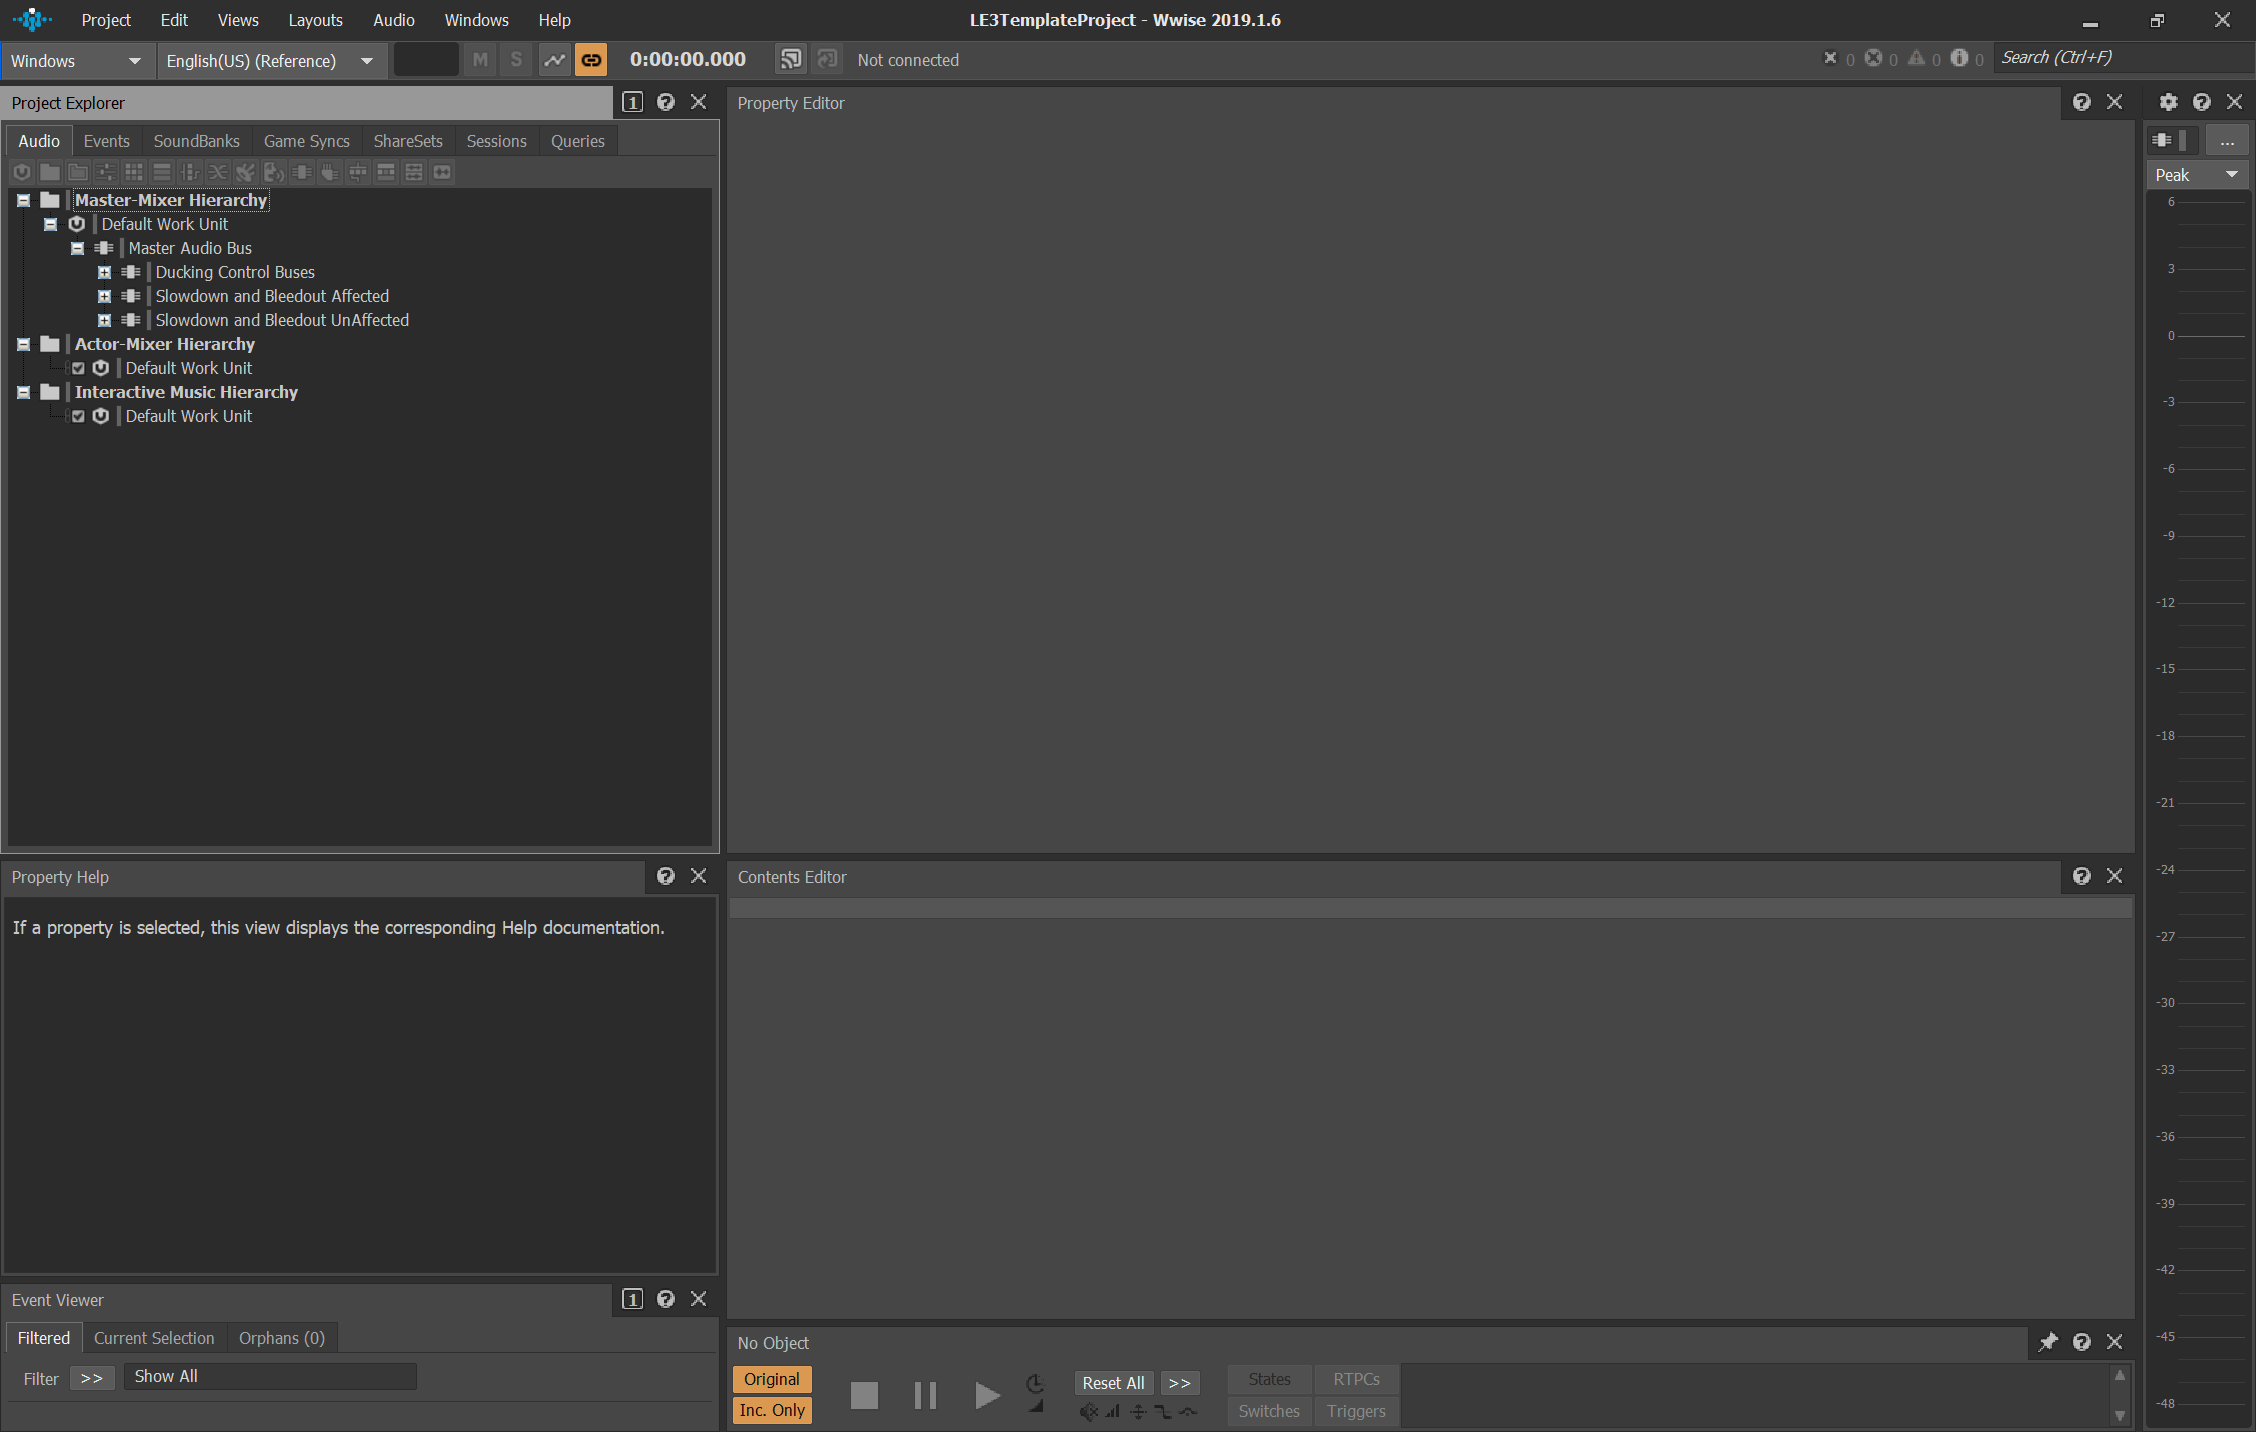Click the outlined Virtual Folder toolbar icon
Image resolution: width=2256 pixels, height=1432 pixels.
click(x=78, y=172)
